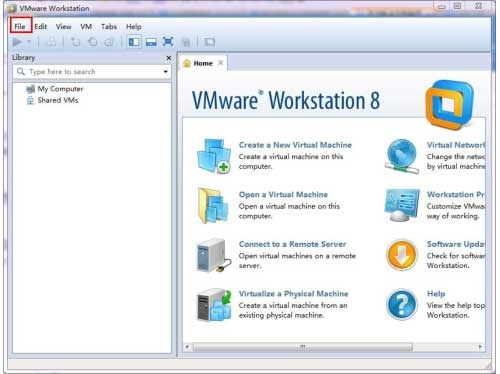Click the horizontal scrollbar left arrow

tap(187, 347)
